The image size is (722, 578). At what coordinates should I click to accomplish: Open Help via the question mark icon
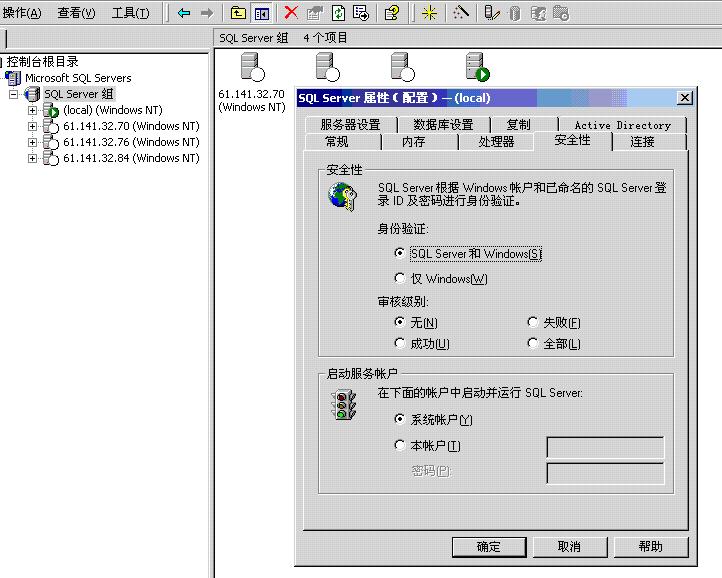(391, 13)
